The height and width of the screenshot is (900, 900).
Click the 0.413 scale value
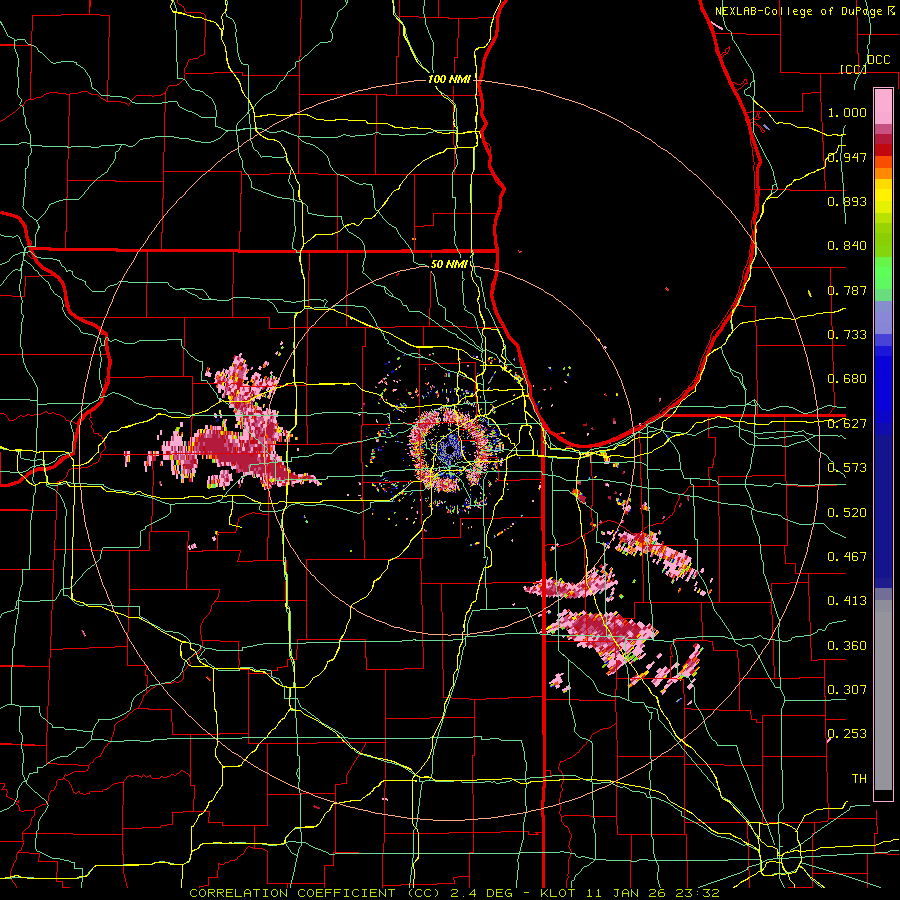click(847, 601)
